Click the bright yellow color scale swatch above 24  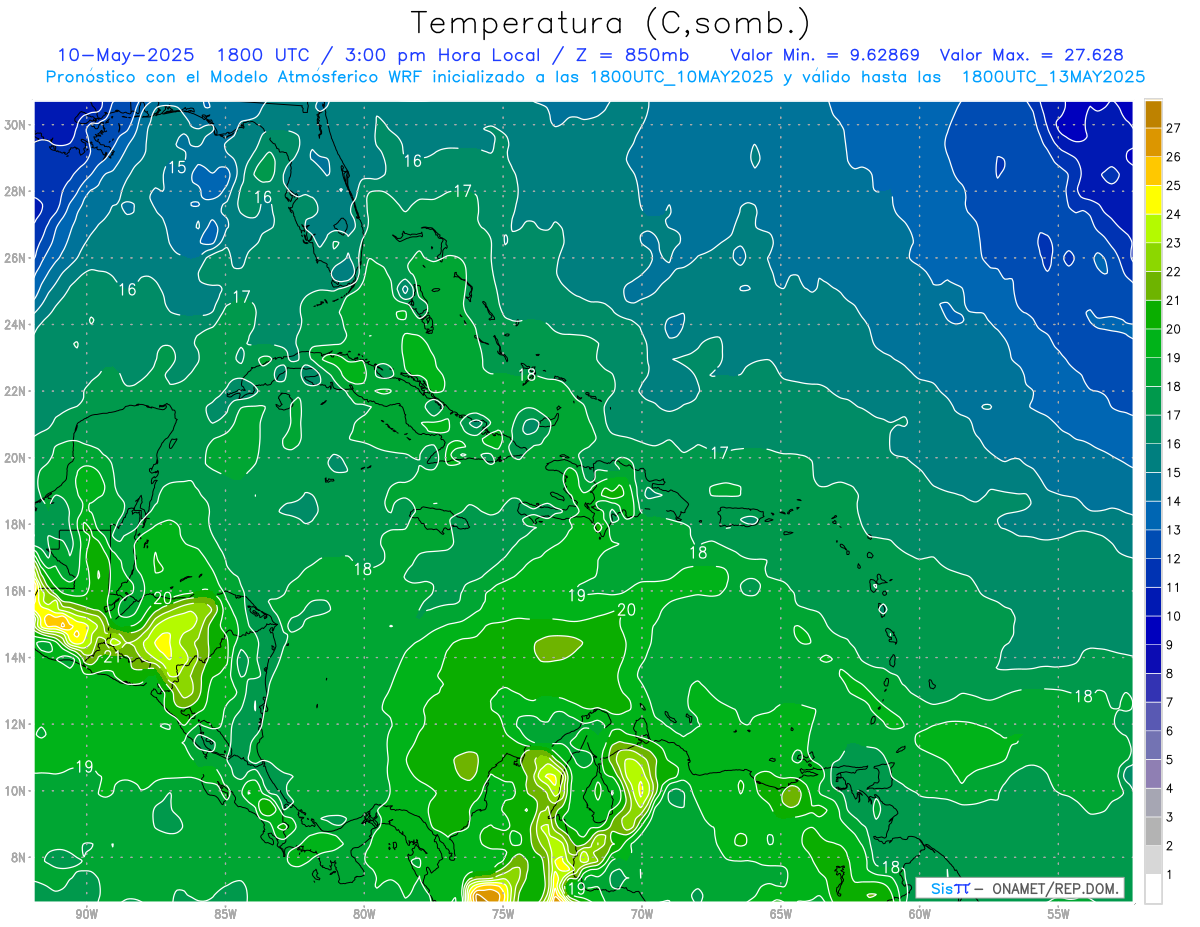pyautogui.click(x=1153, y=199)
